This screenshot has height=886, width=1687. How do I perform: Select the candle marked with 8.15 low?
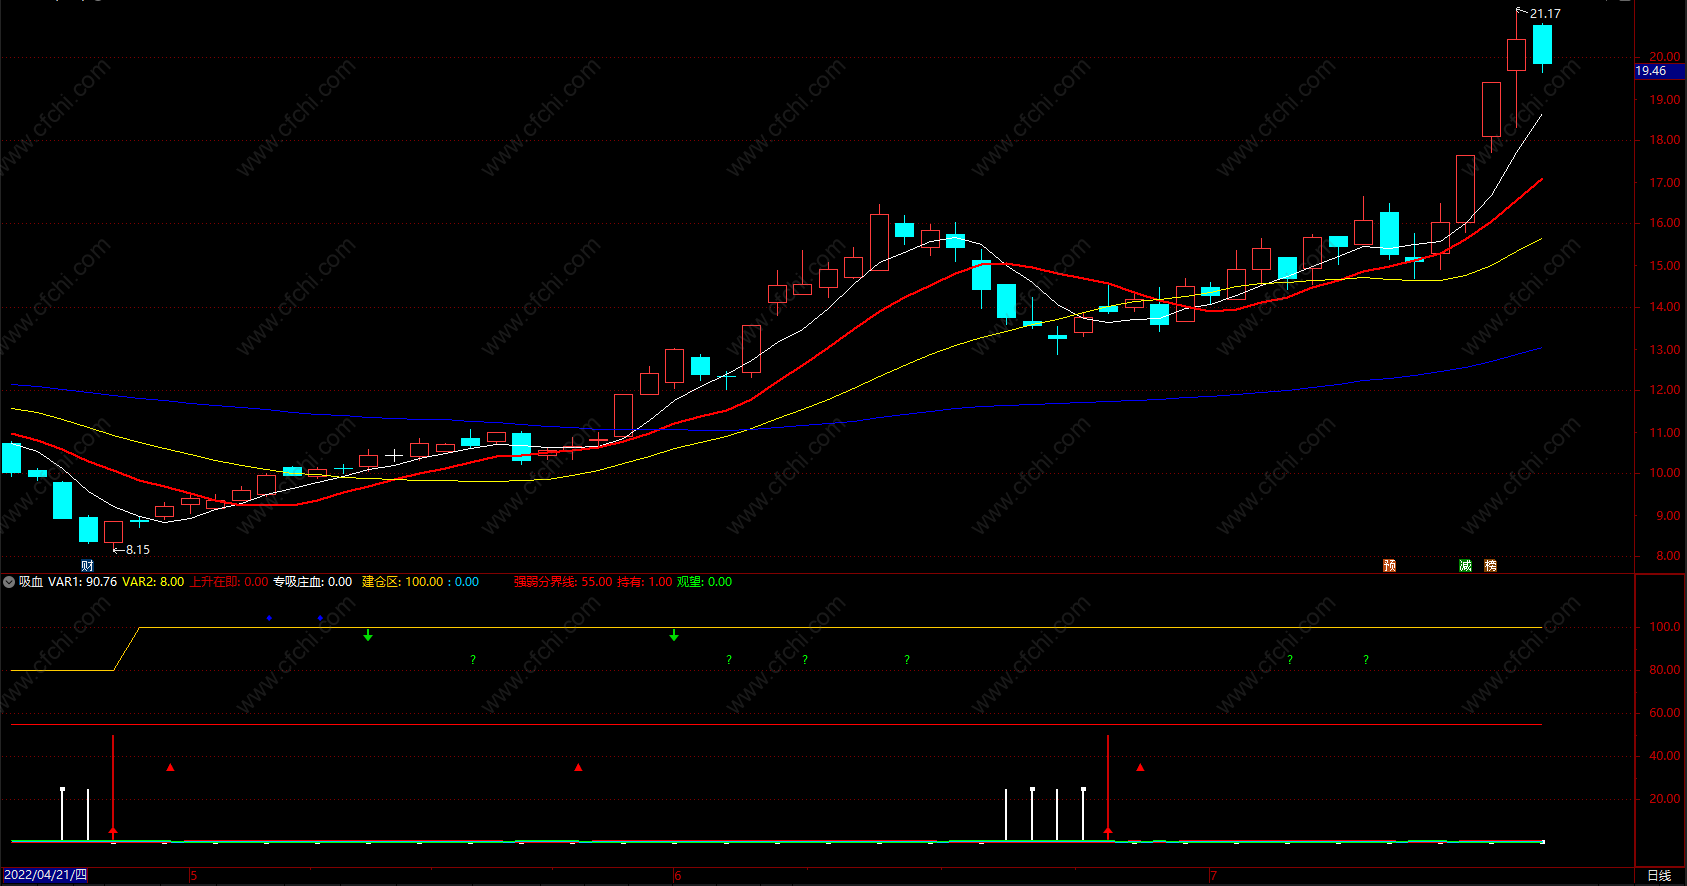click(x=114, y=532)
